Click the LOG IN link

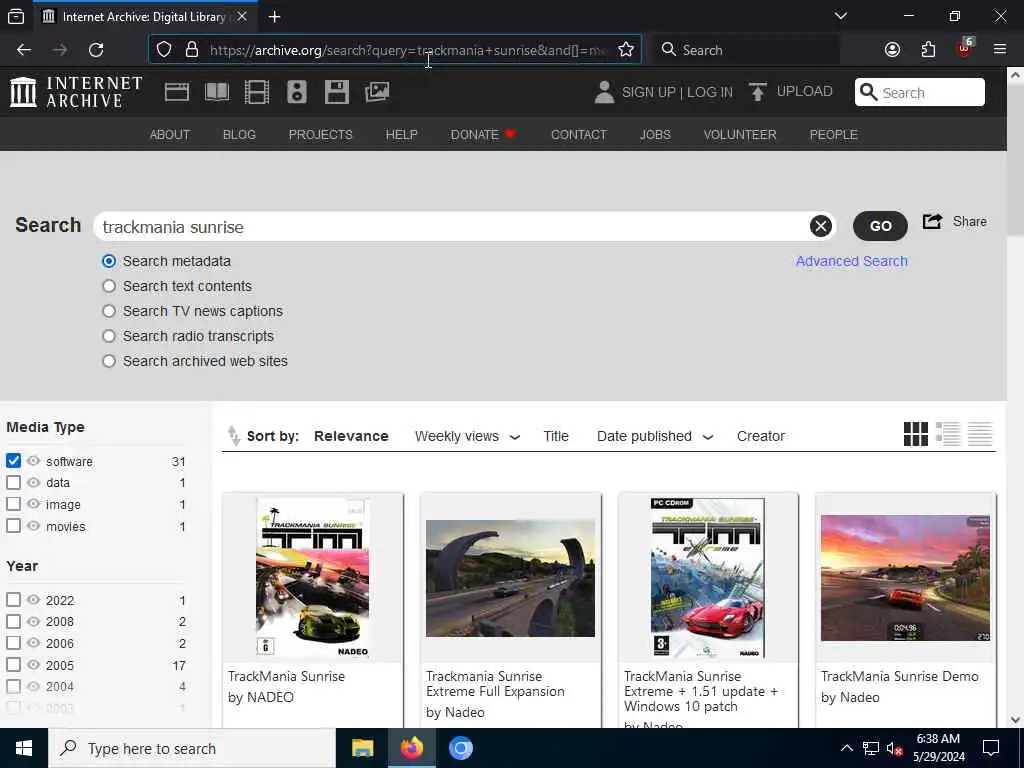[x=710, y=92]
